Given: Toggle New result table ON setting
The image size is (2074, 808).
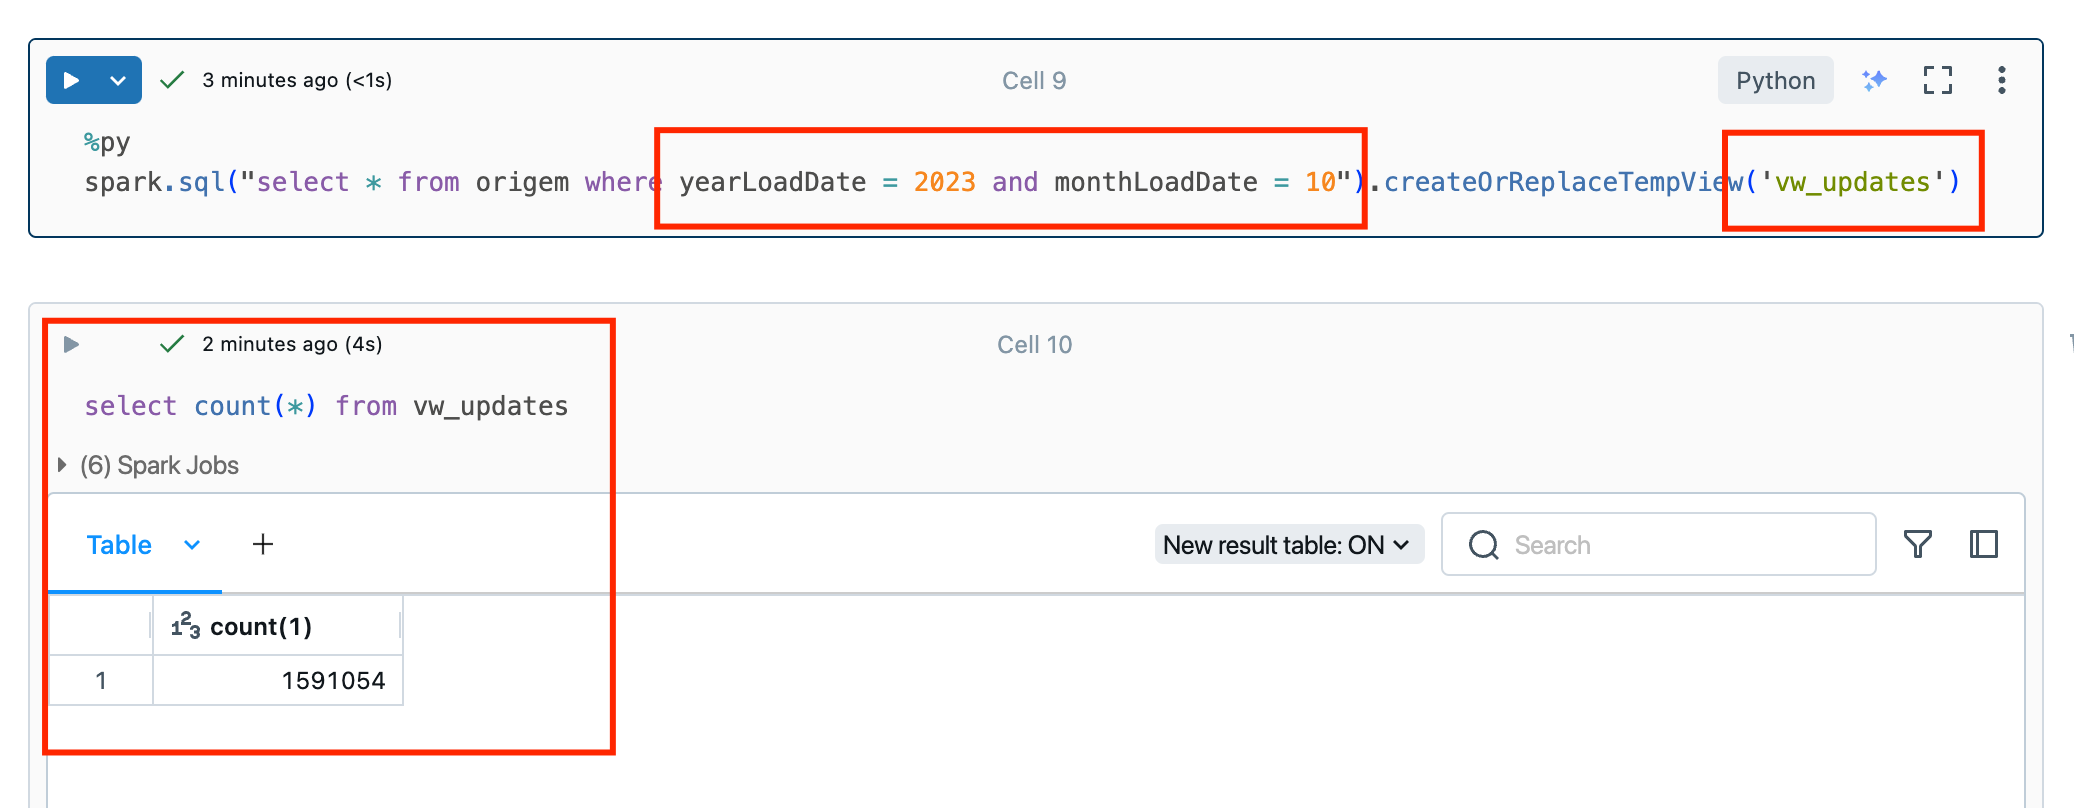Looking at the screenshot, I should point(1289,545).
